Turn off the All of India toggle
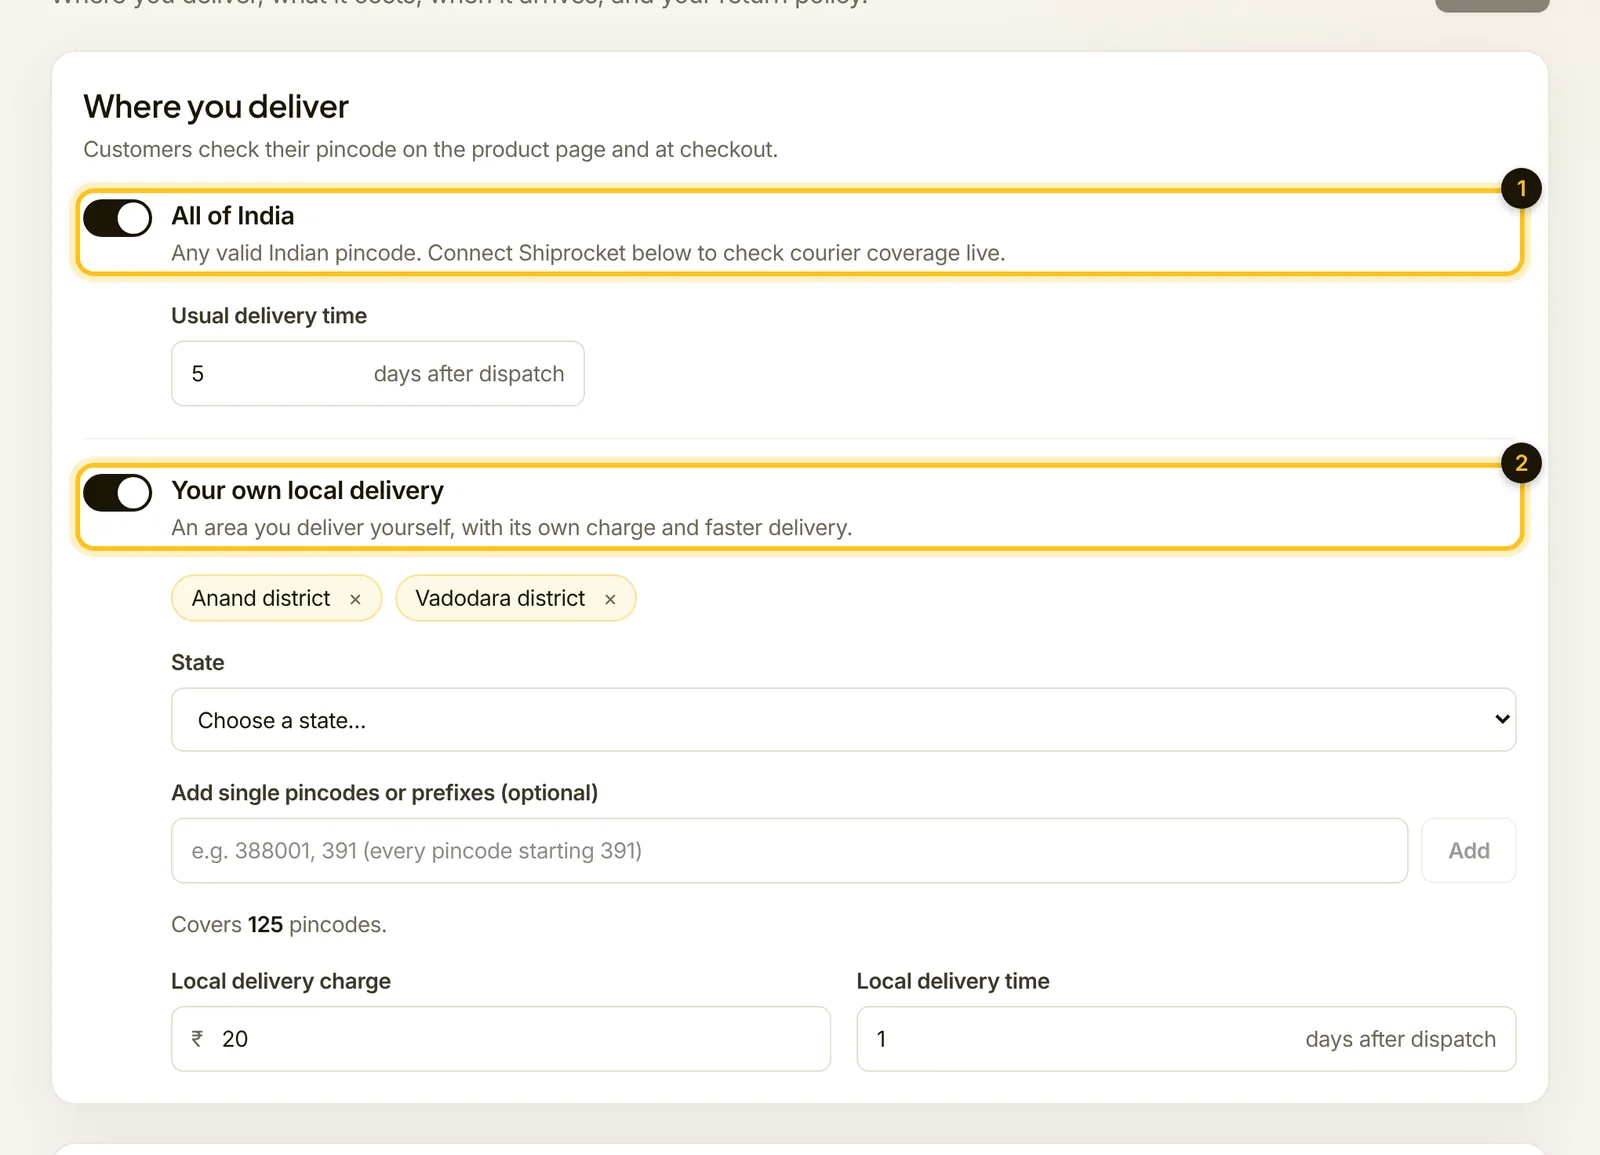 118,218
